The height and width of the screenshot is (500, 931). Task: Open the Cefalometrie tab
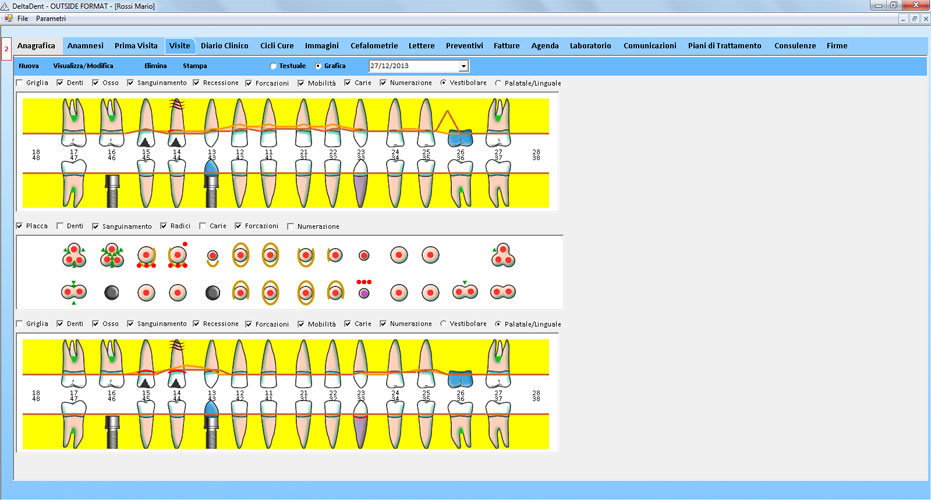click(x=374, y=46)
